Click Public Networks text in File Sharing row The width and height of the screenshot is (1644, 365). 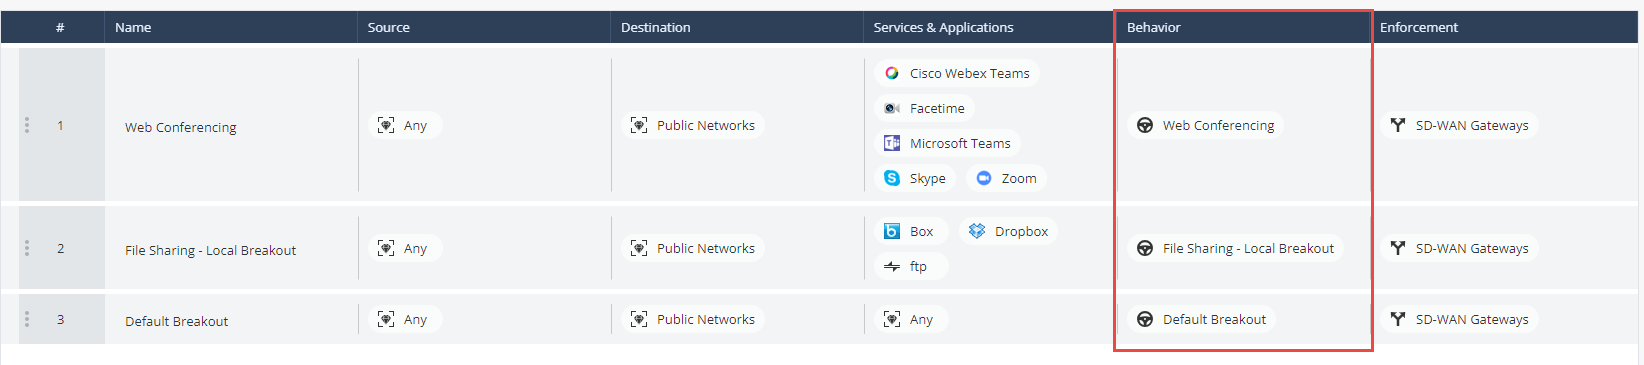click(x=706, y=248)
